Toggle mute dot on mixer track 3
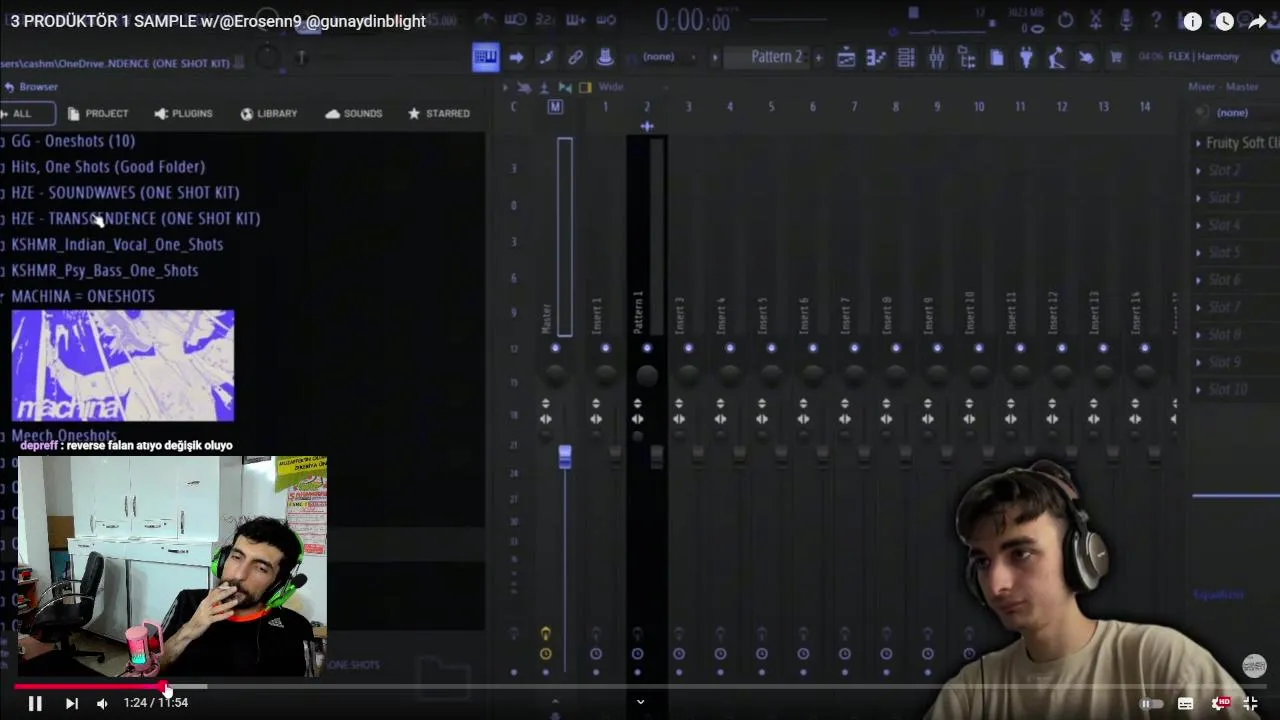This screenshot has height=720, width=1280. point(688,348)
